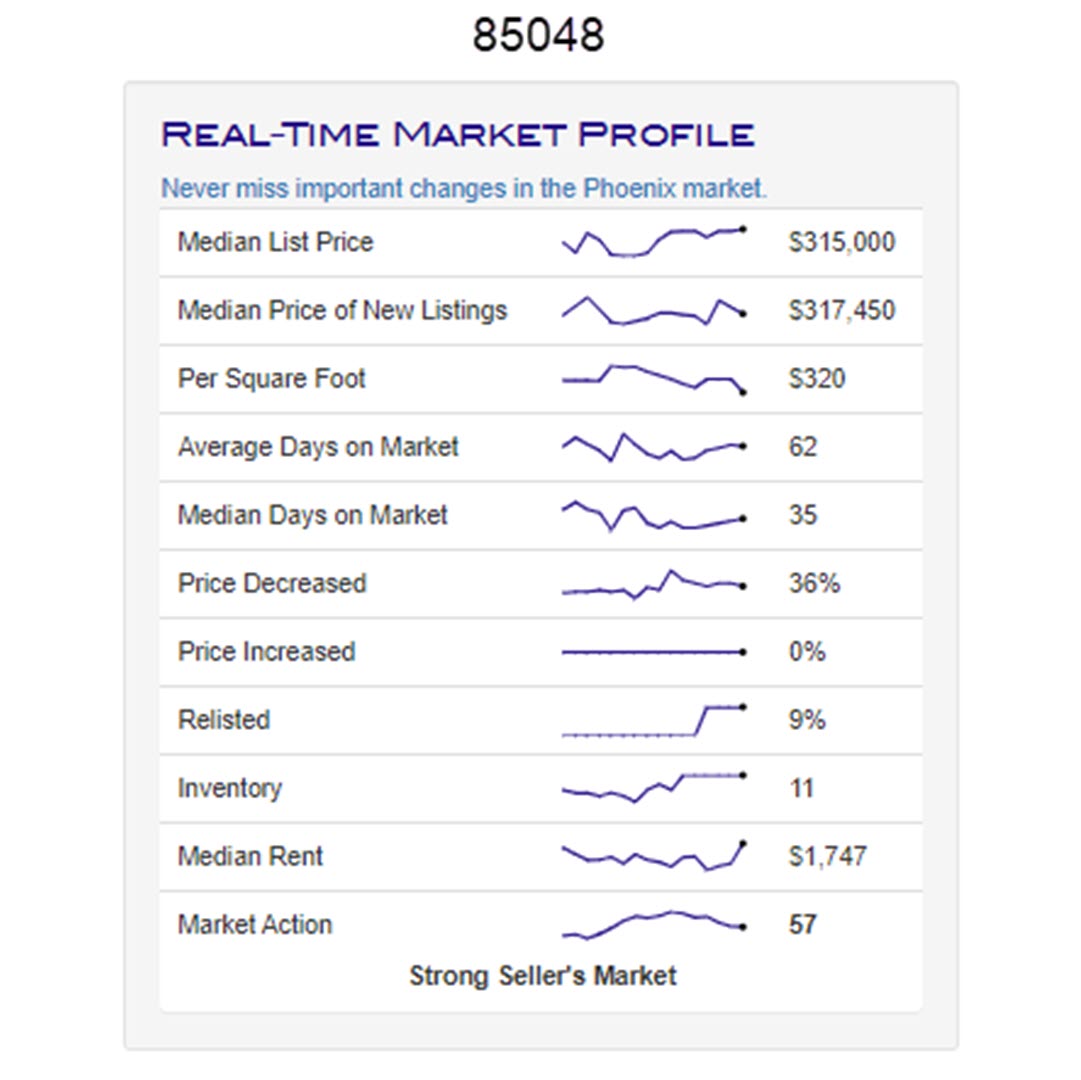Select the $1,747 median rent value
The width and height of the screenshot is (1081, 1080).
(827, 857)
